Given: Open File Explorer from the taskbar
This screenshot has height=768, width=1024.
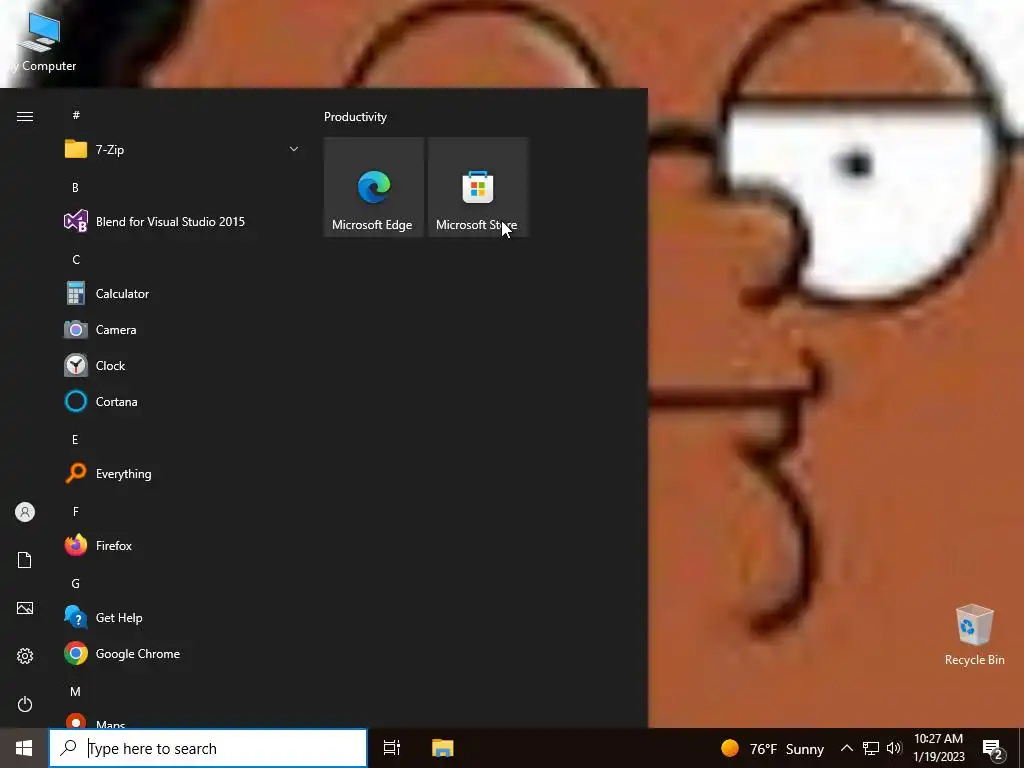Looking at the screenshot, I should click(443, 748).
